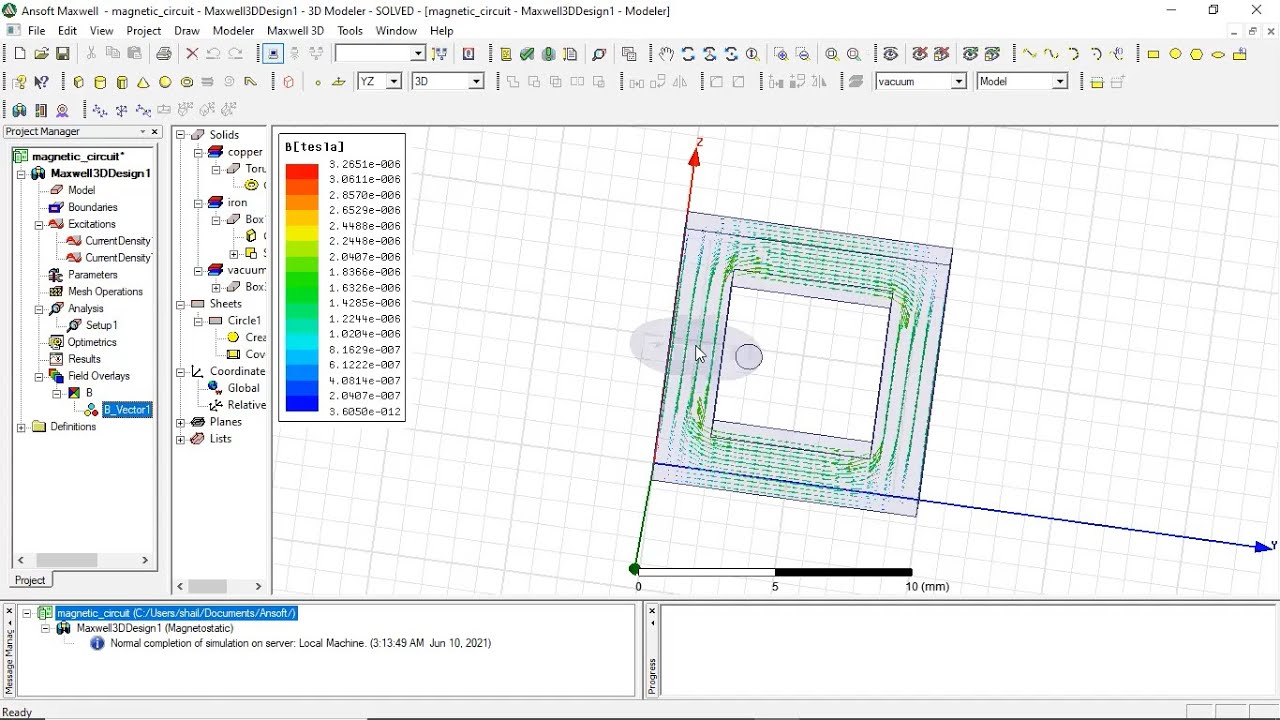The width and height of the screenshot is (1280, 720).
Task: Select B_Vector1 in Field Overlays
Action: (126, 410)
